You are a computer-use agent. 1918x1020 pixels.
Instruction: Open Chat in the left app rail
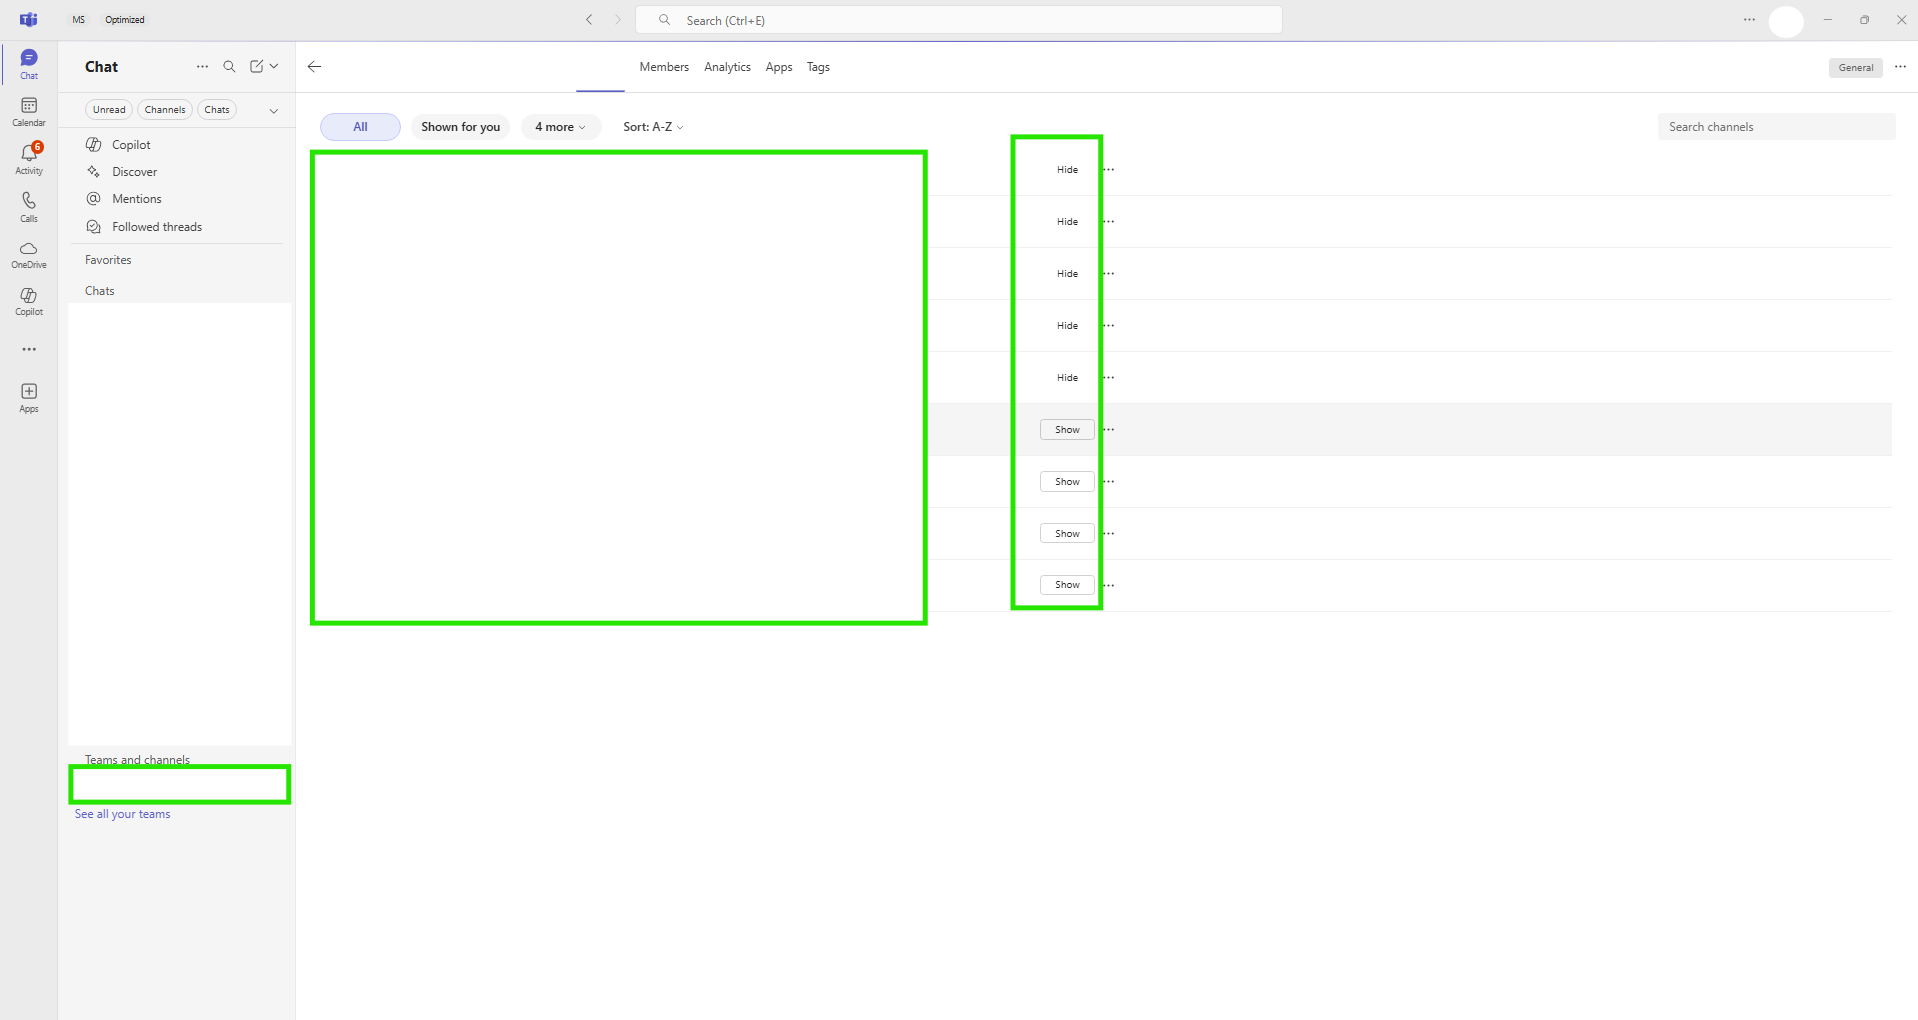coord(29,64)
